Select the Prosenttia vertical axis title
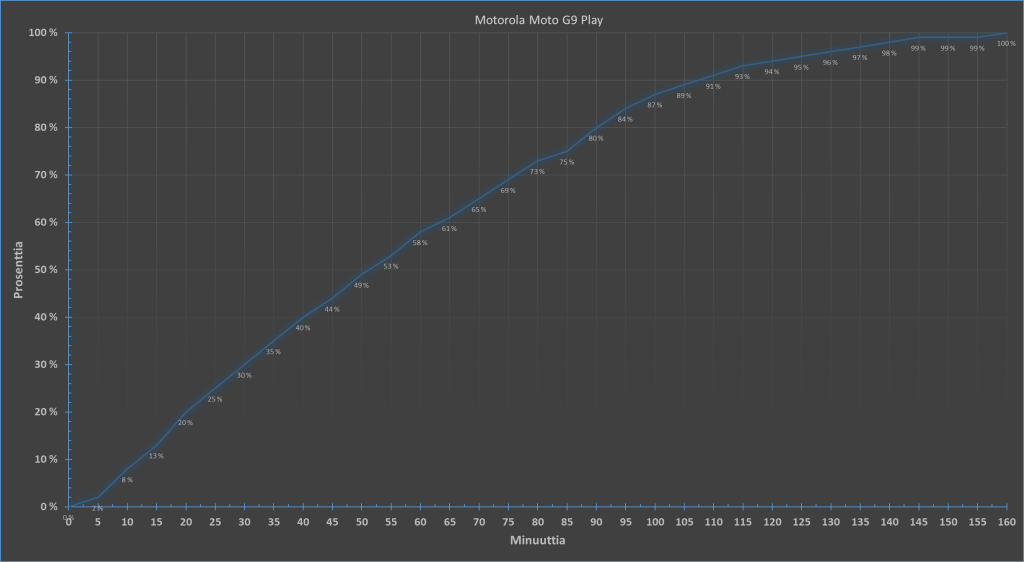The width and height of the screenshot is (1024, 562). (18, 270)
